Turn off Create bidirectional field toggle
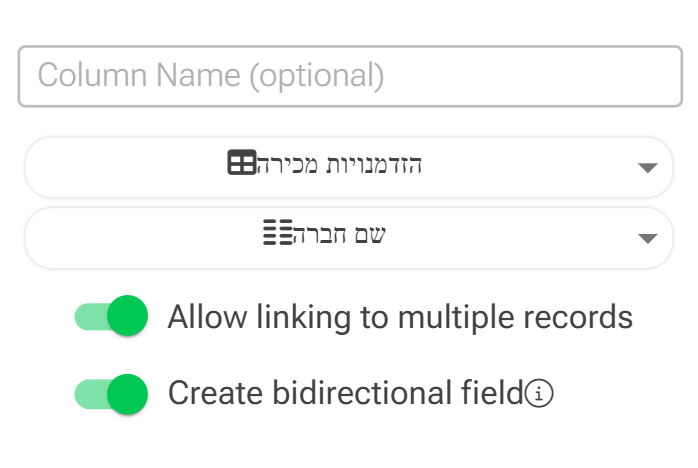Image resolution: width=698 pixels, height=468 pixels. [x=111, y=394]
